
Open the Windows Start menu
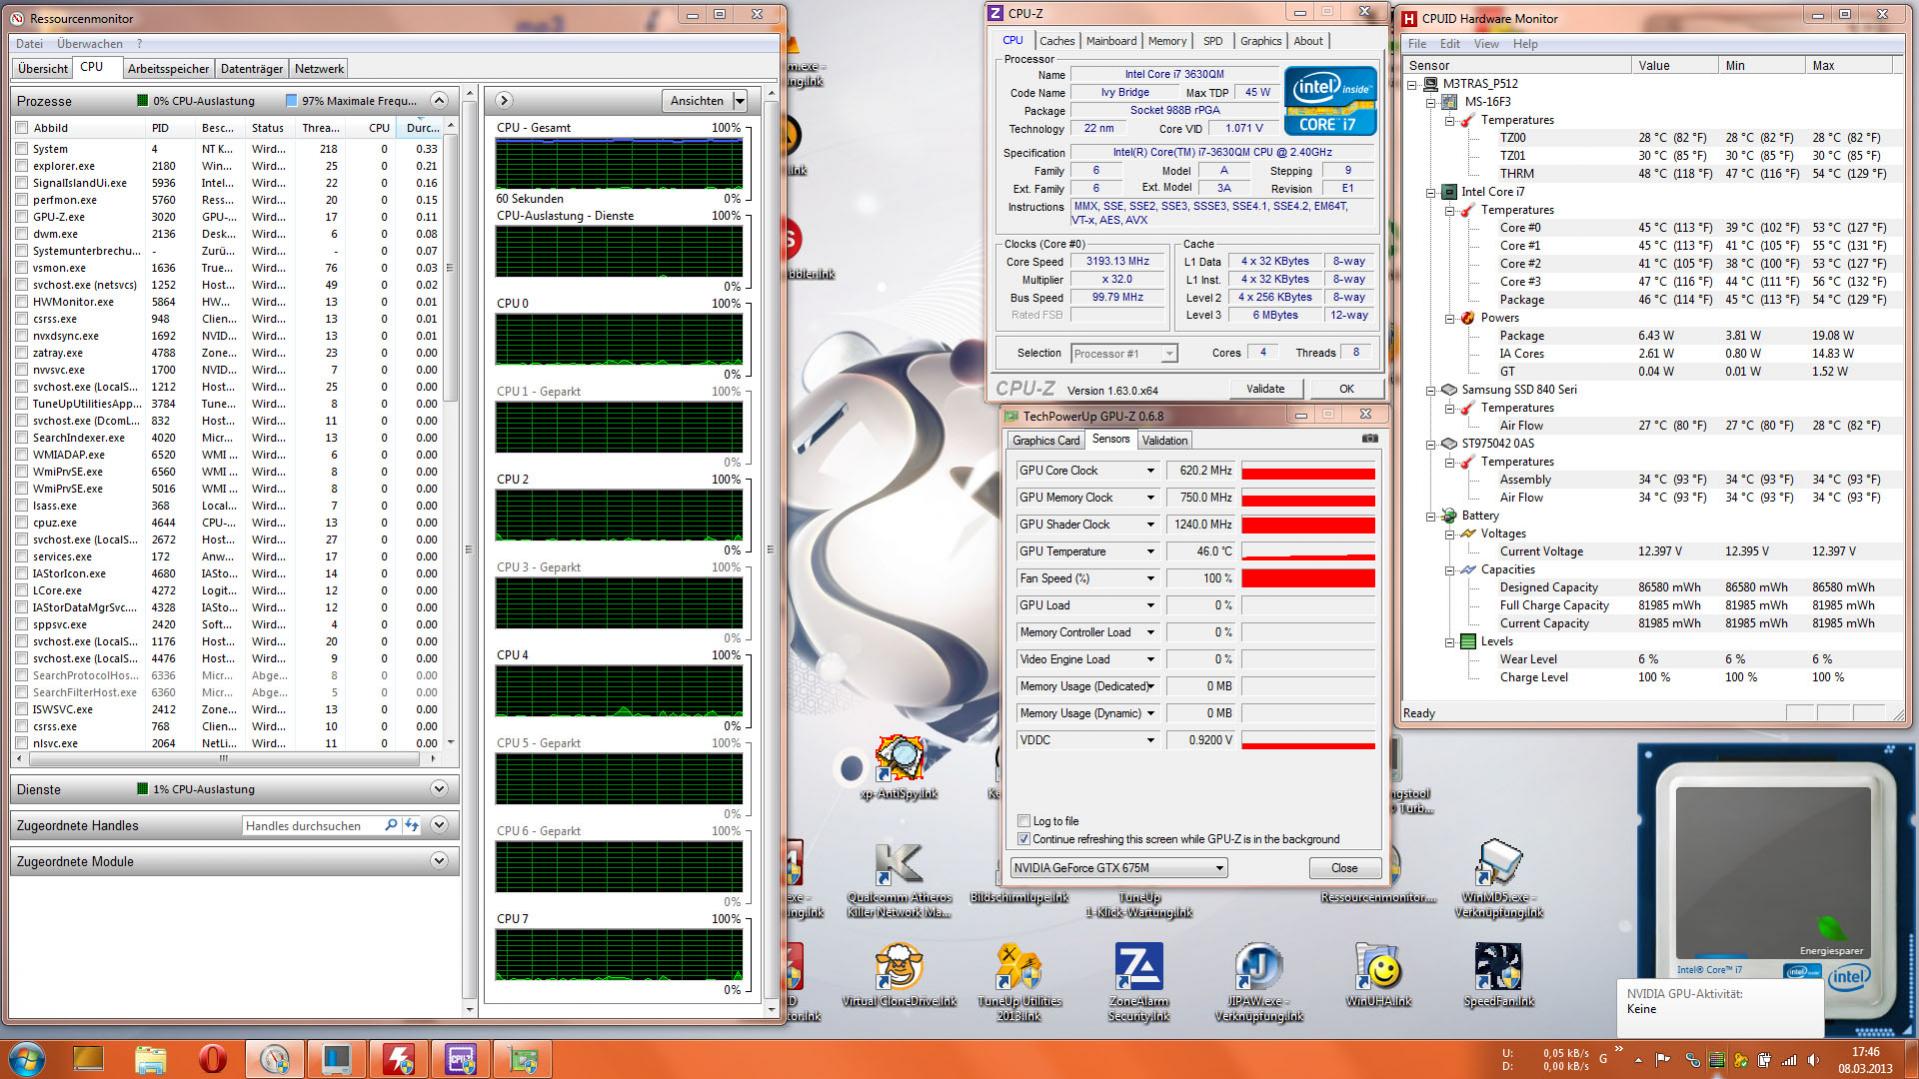(x=25, y=1058)
